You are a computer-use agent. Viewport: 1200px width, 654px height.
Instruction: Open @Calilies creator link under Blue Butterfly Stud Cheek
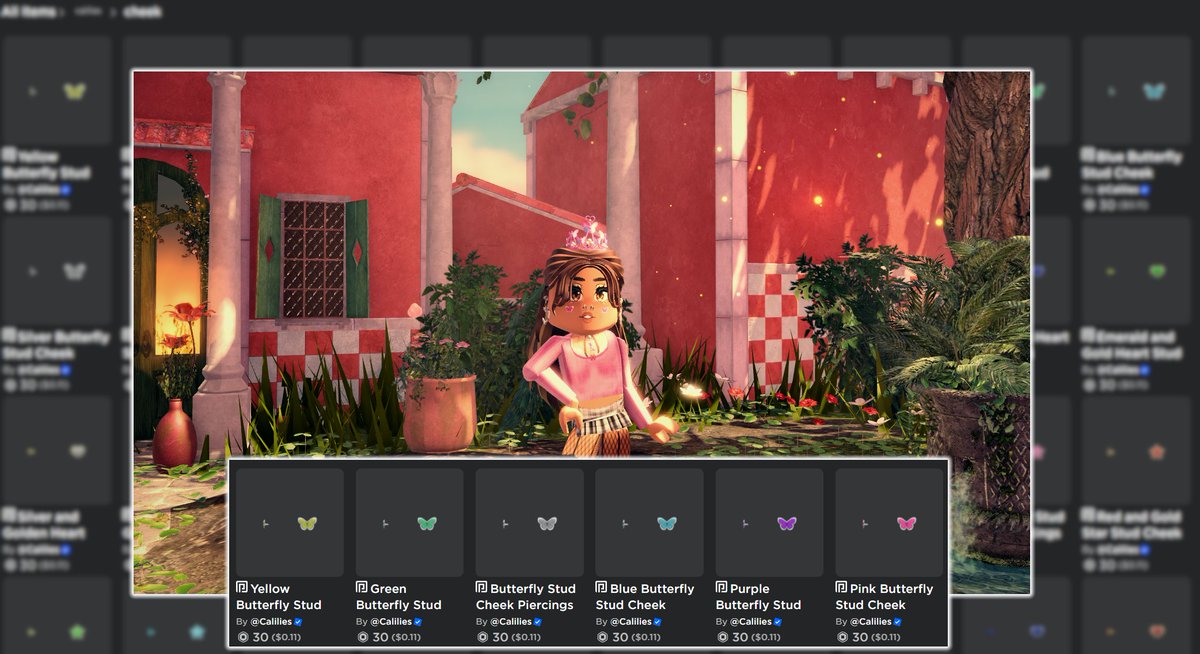click(631, 622)
